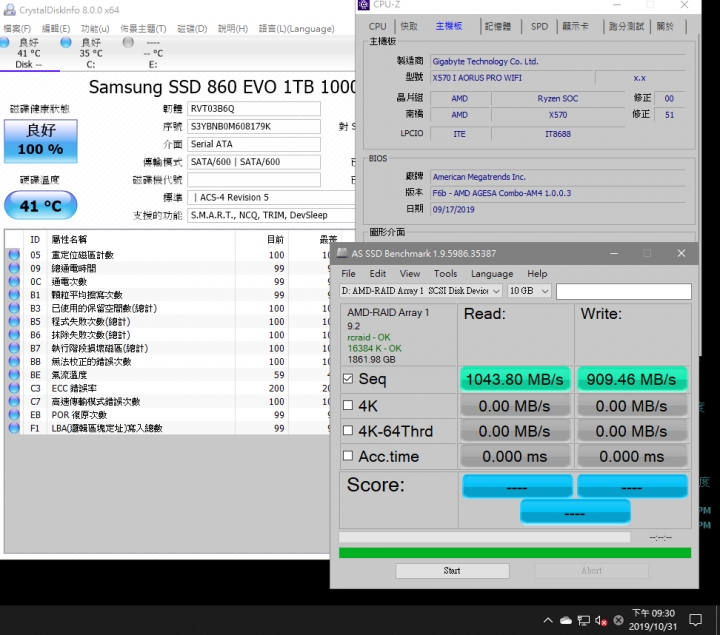
Task: Click the green progress bar in AS SSD
Action: (515, 553)
